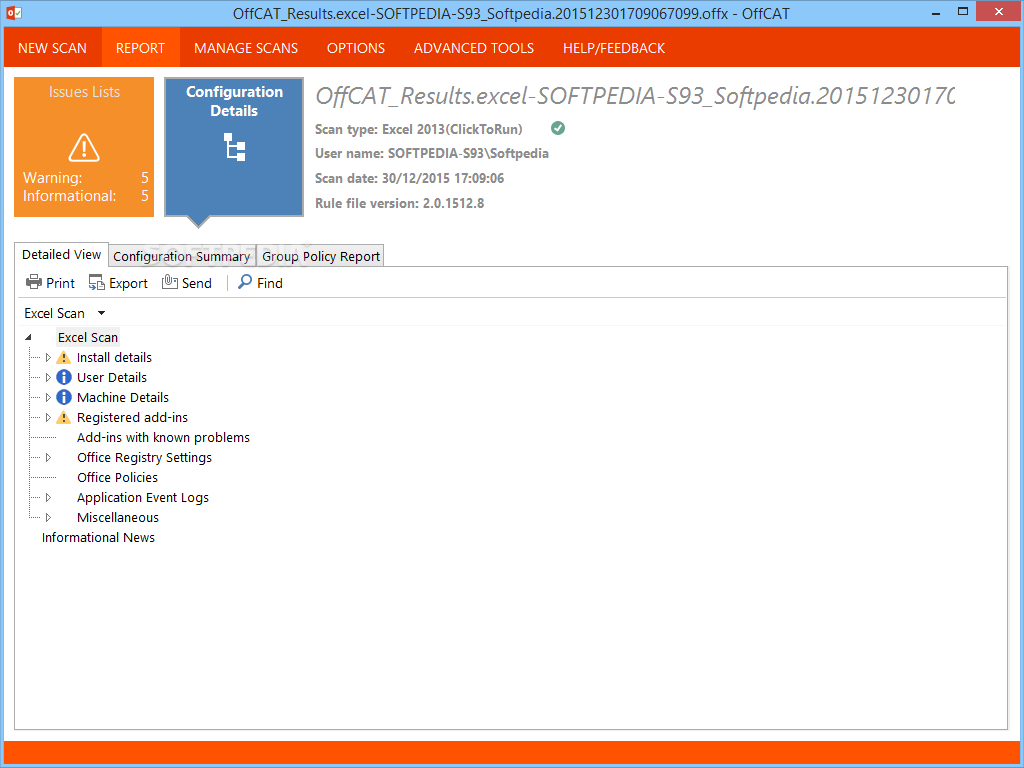The width and height of the screenshot is (1024, 768).
Task: Click the warning icon beside Install details
Action: (x=63, y=357)
